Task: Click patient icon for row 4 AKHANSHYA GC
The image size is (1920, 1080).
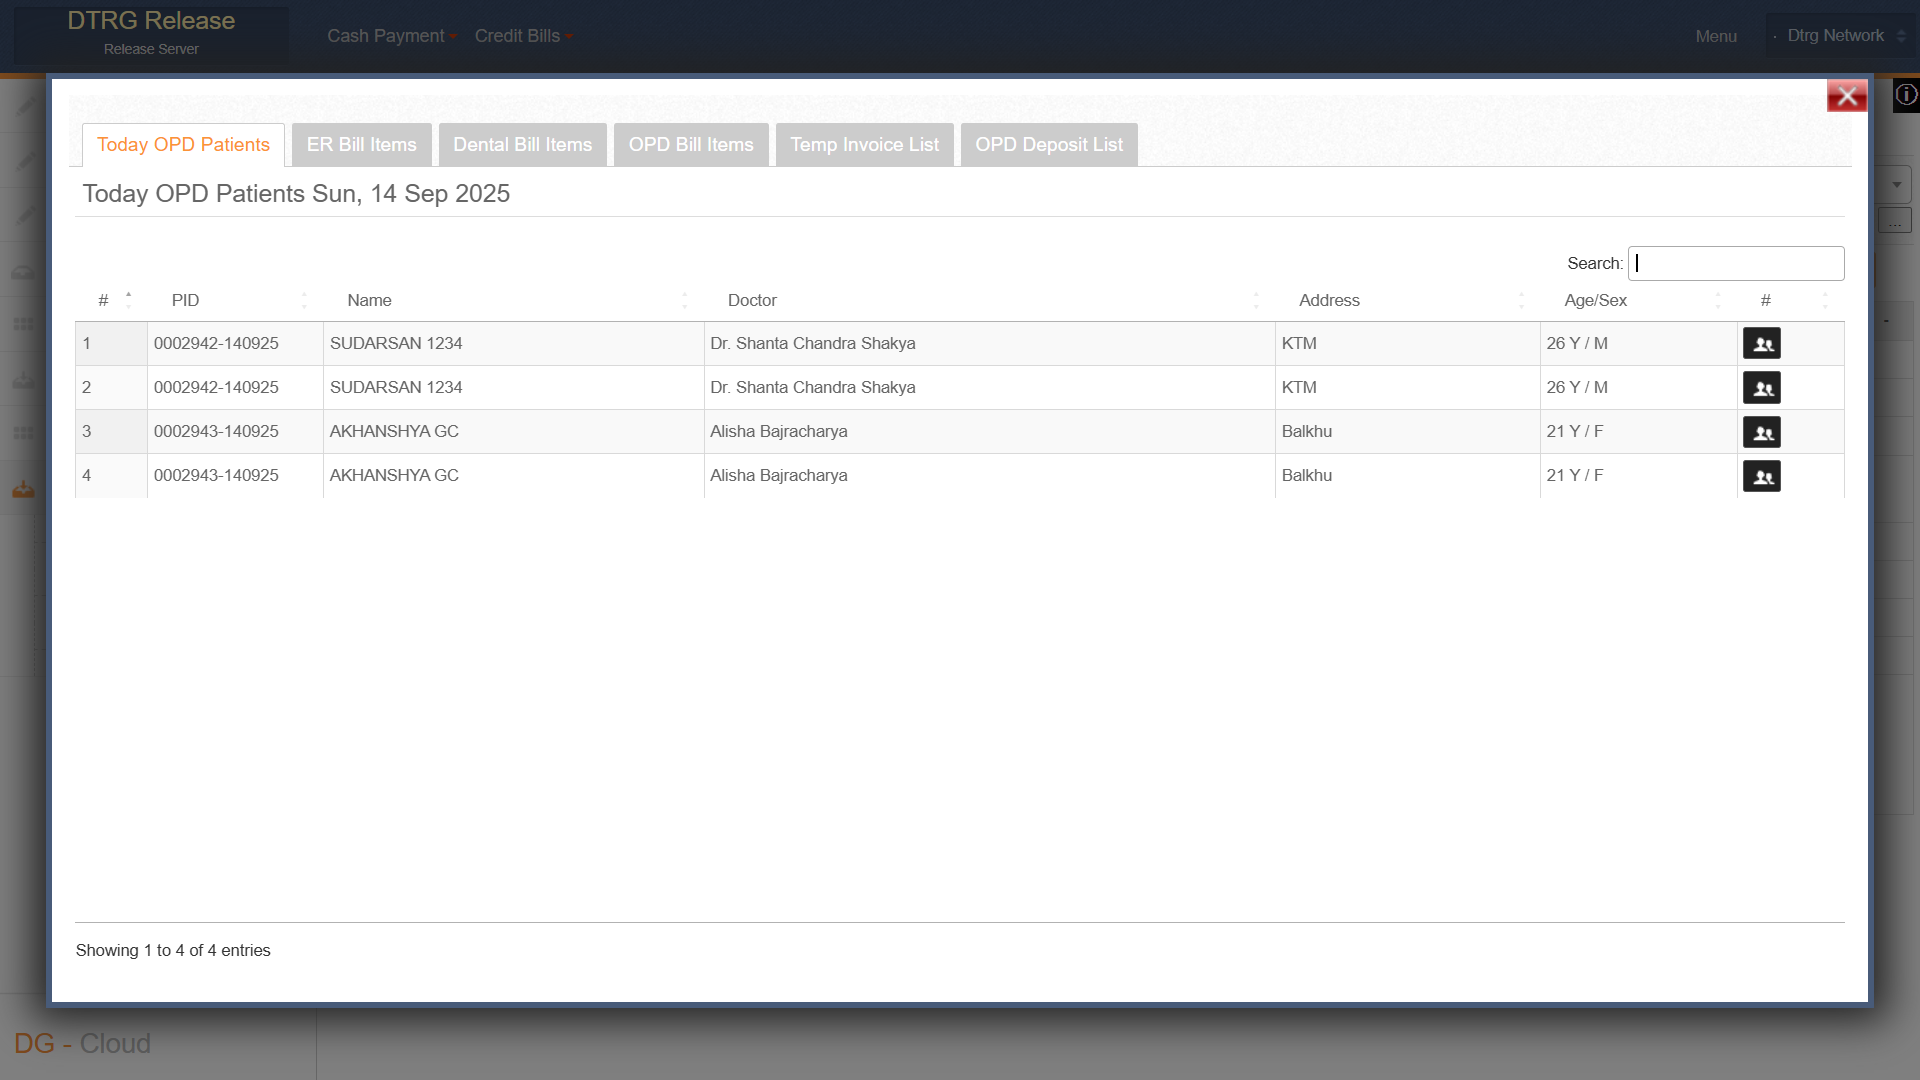Action: [x=1761, y=475]
